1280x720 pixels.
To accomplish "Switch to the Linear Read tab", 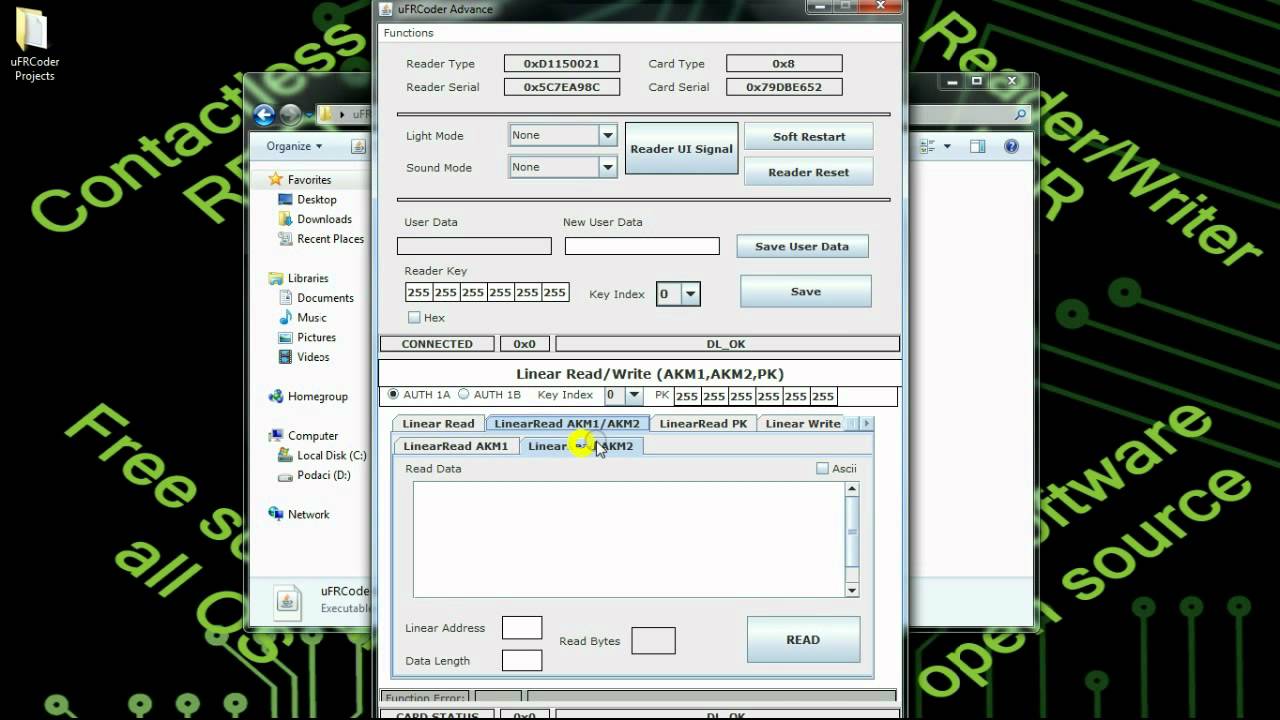I will (x=438, y=424).
